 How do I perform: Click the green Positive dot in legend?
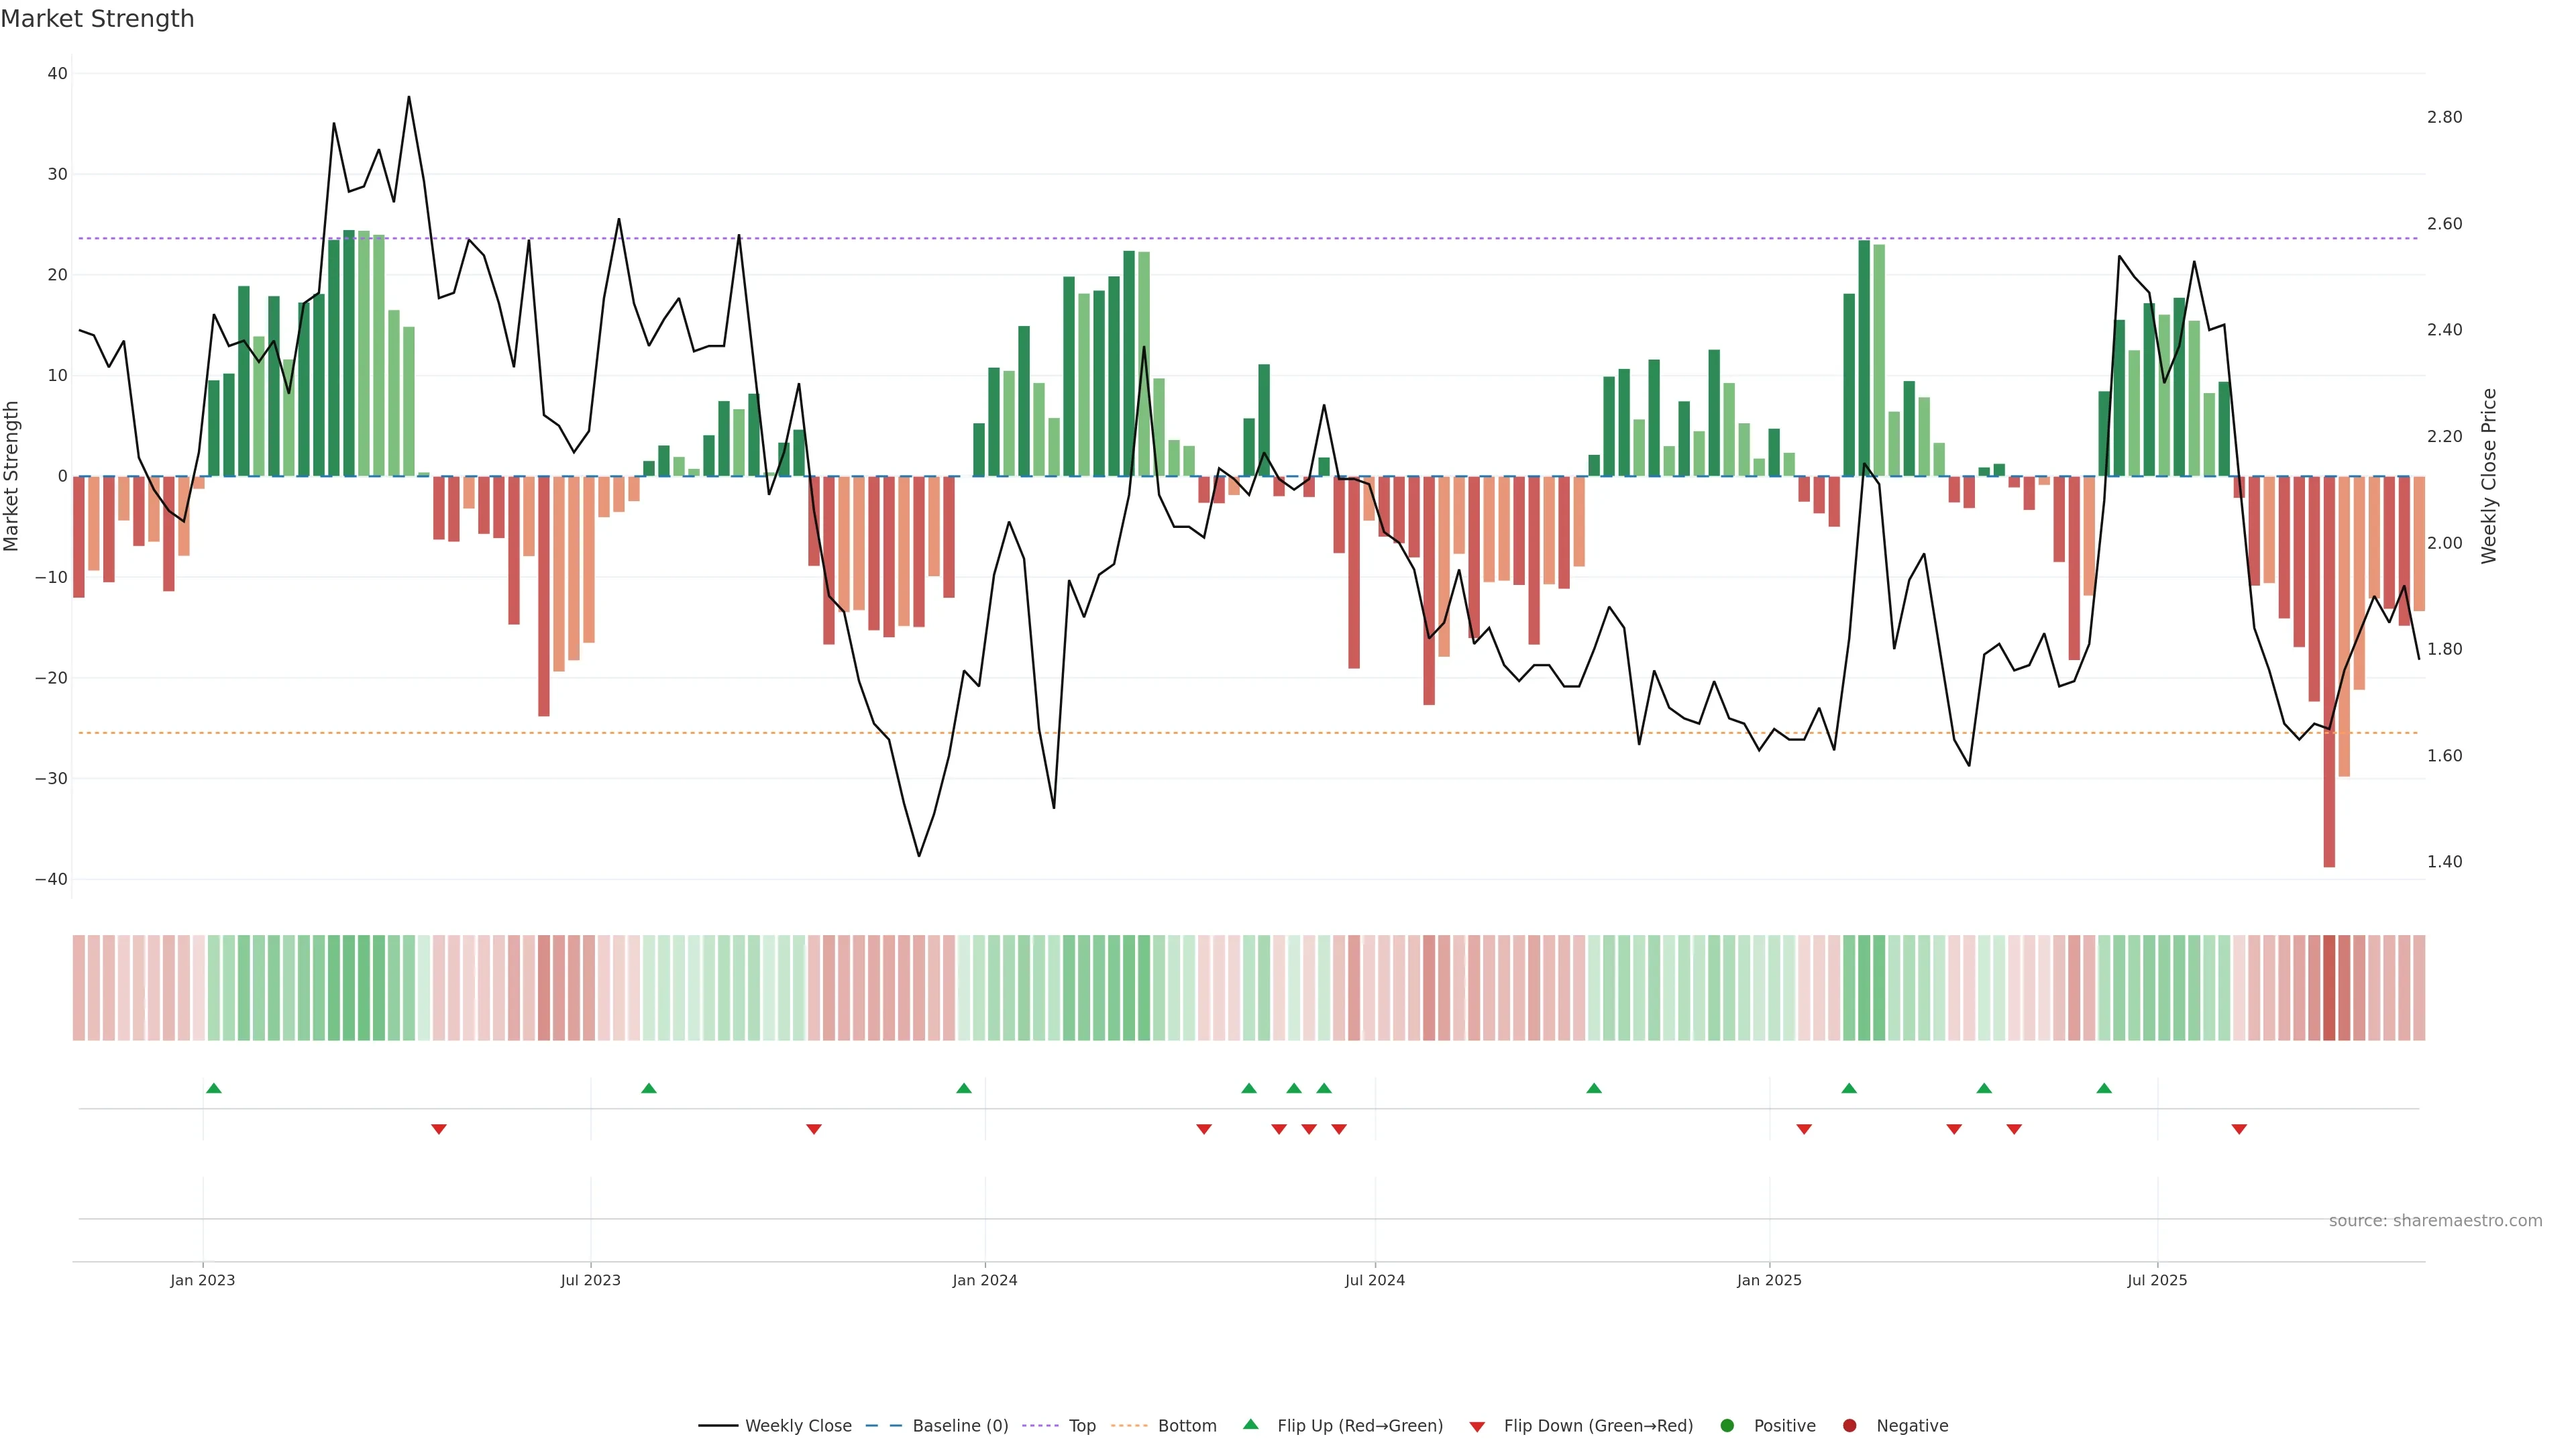click(x=1727, y=1426)
